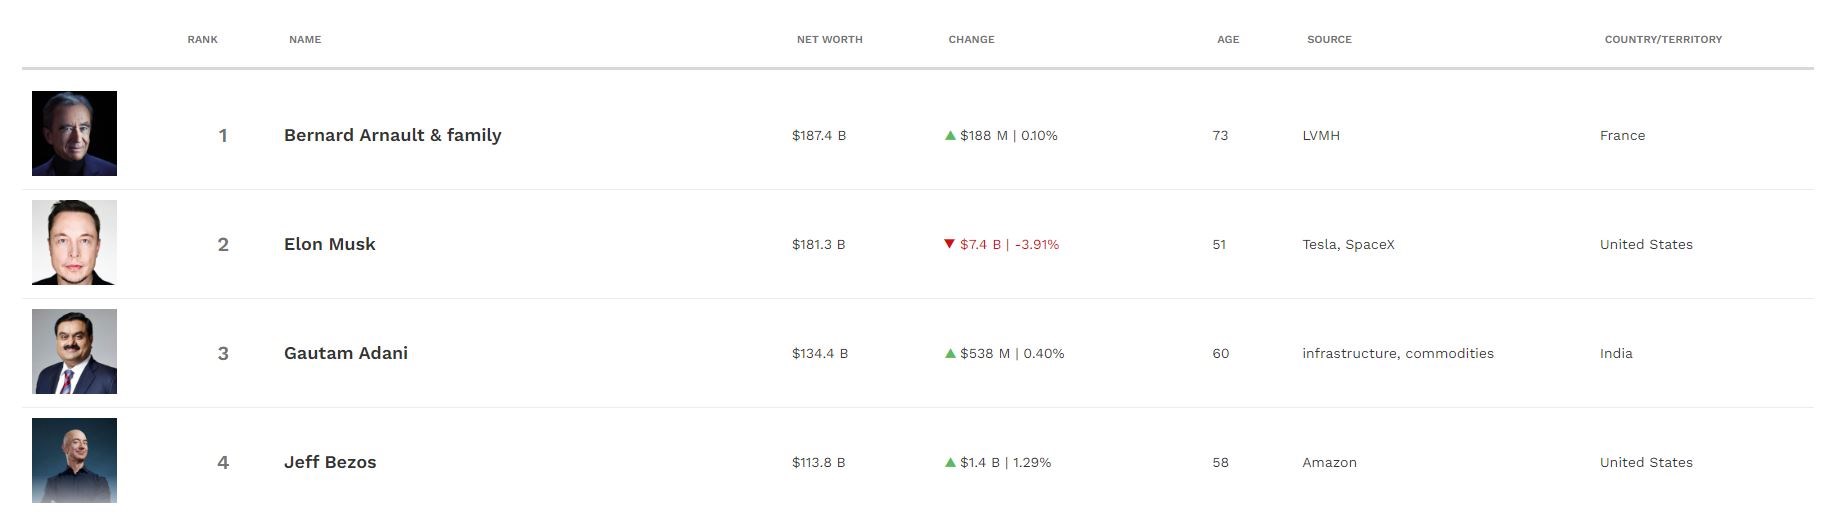Open the Gautam Adani name link
Image resolution: width=1831 pixels, height=531 pixels.
[346, 353]
